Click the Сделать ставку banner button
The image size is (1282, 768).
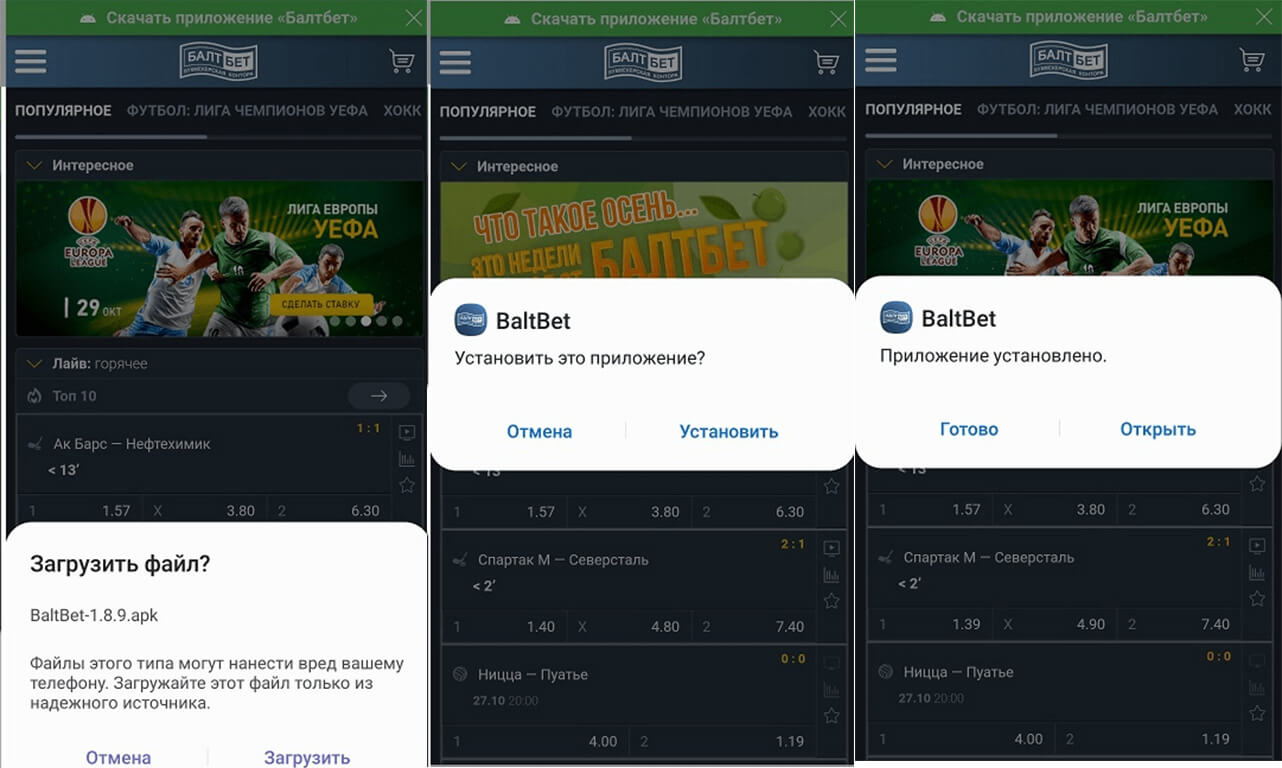tap(320, 304)
